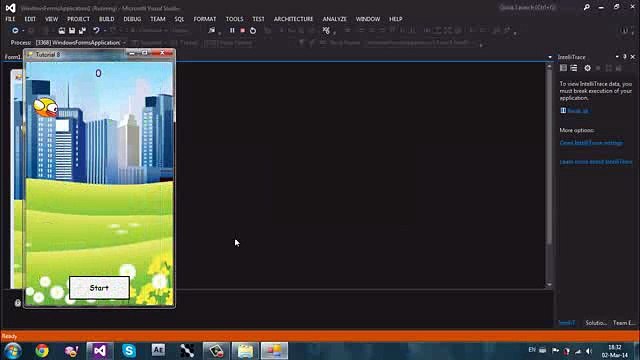
Task: Open the FILE menu
Action: (x=10, y=19)
